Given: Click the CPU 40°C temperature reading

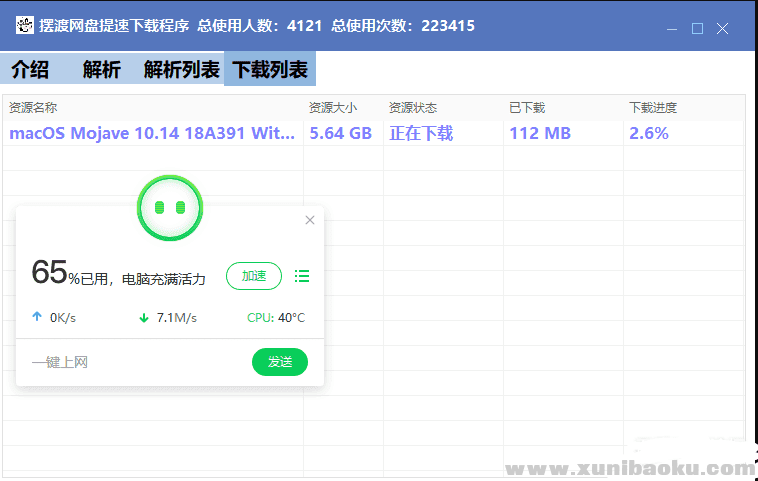Looking at the screenshot, I should tap(276, 318).
